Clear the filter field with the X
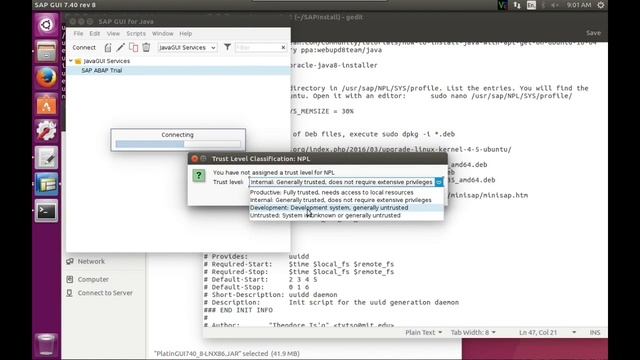This screenshot has height=360, width=640. pyautogui.click(x=283, y=47)
